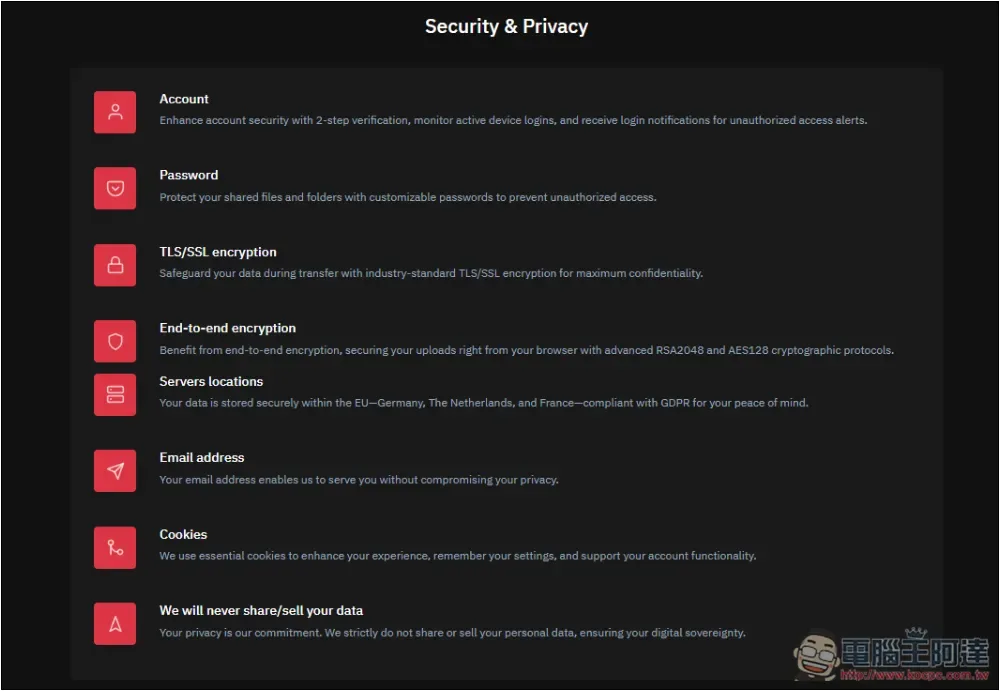Image resolution: width=1000 pixels, height=691 pixels.
Task: Click the never share/sell data icon
Action: (x=115, y=623)
